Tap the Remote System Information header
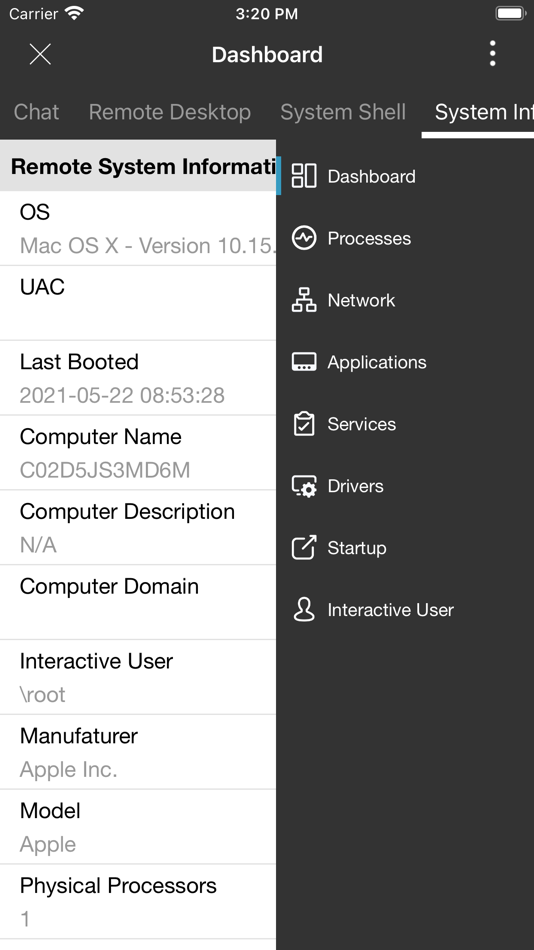This screenshot has height=950, width=534. click(138, 166)
